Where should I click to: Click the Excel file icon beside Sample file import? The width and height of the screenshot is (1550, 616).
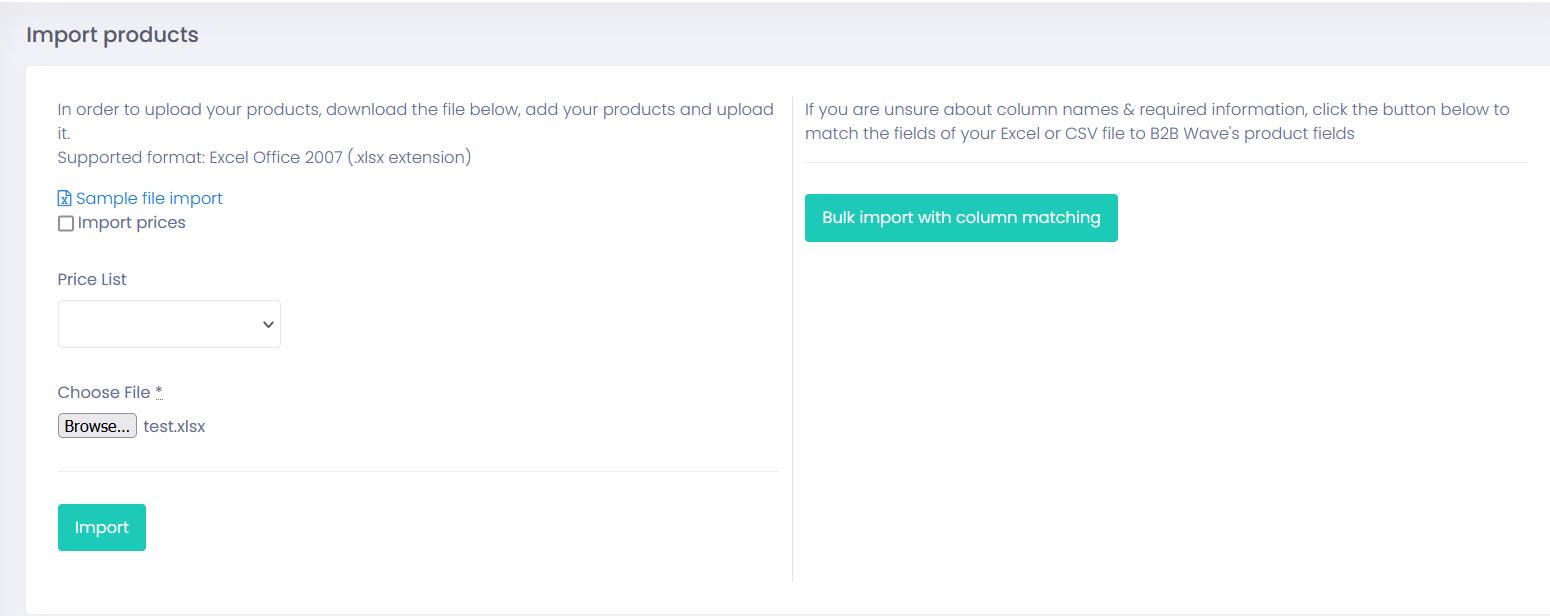pos(65,198)
